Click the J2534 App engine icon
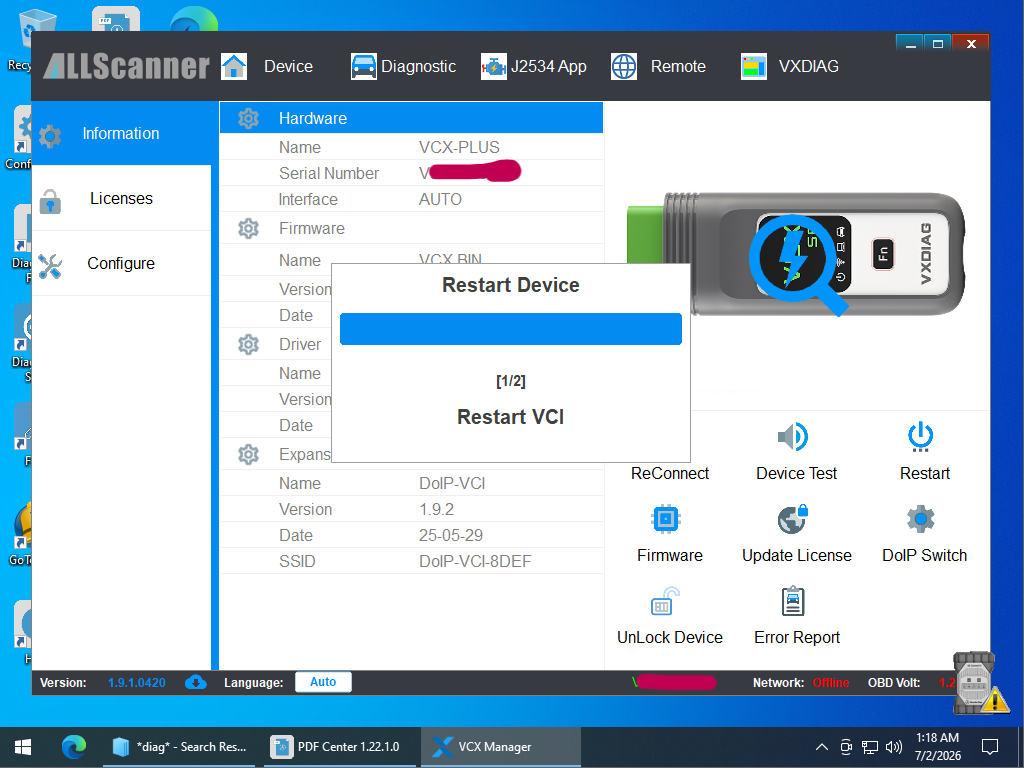1024x768 pixels. [494, 67]
